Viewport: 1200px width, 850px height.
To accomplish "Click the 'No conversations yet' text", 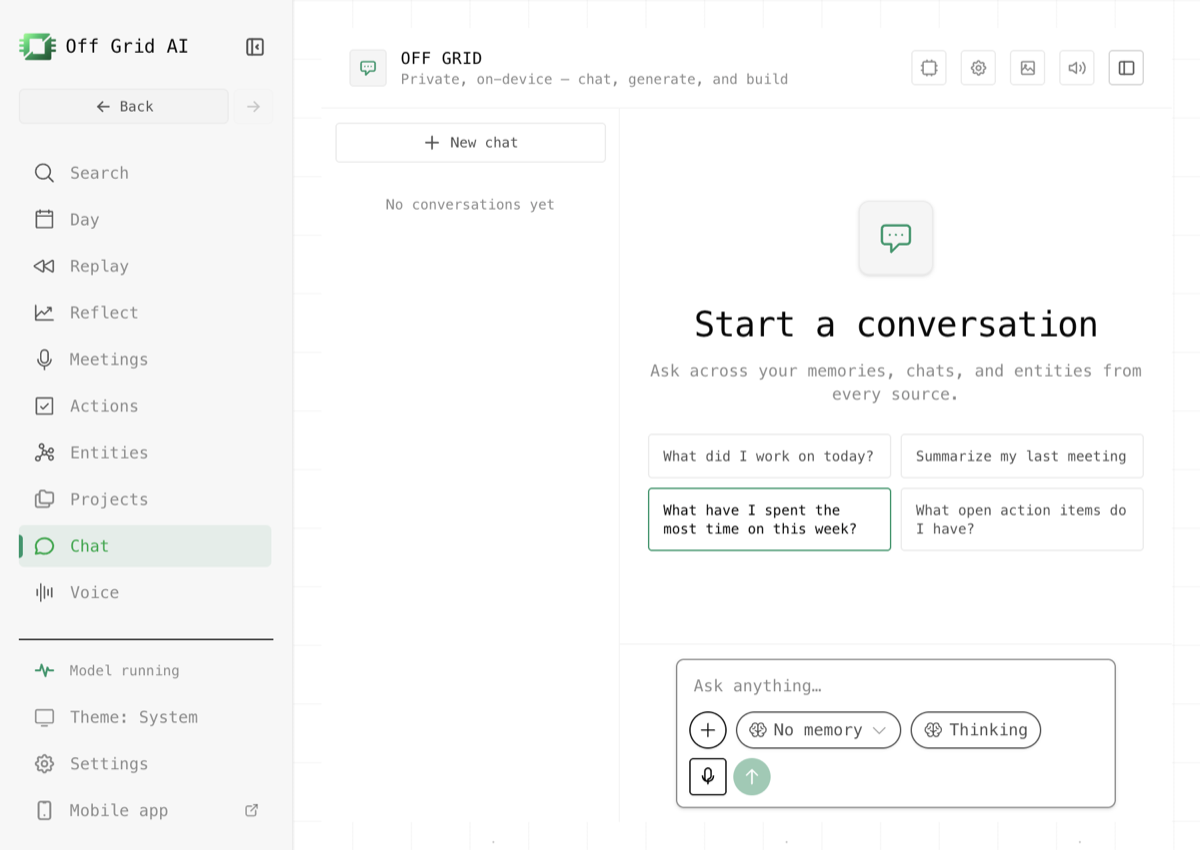I will tap(470, 205).
